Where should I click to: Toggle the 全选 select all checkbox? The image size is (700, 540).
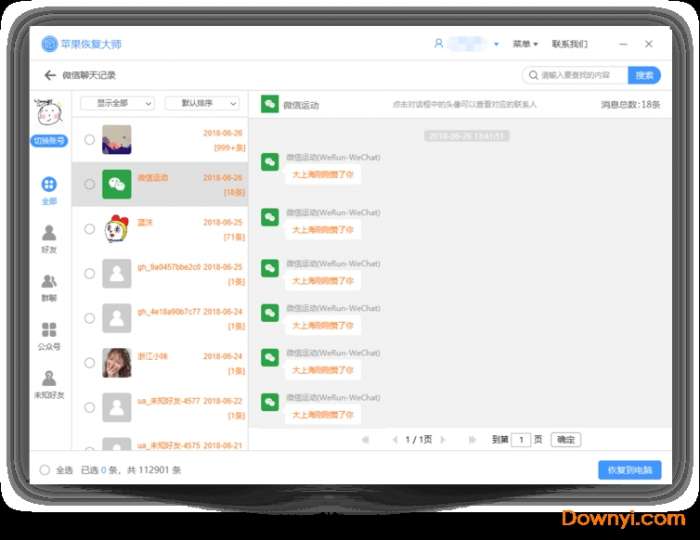click(x=44, y=469)
